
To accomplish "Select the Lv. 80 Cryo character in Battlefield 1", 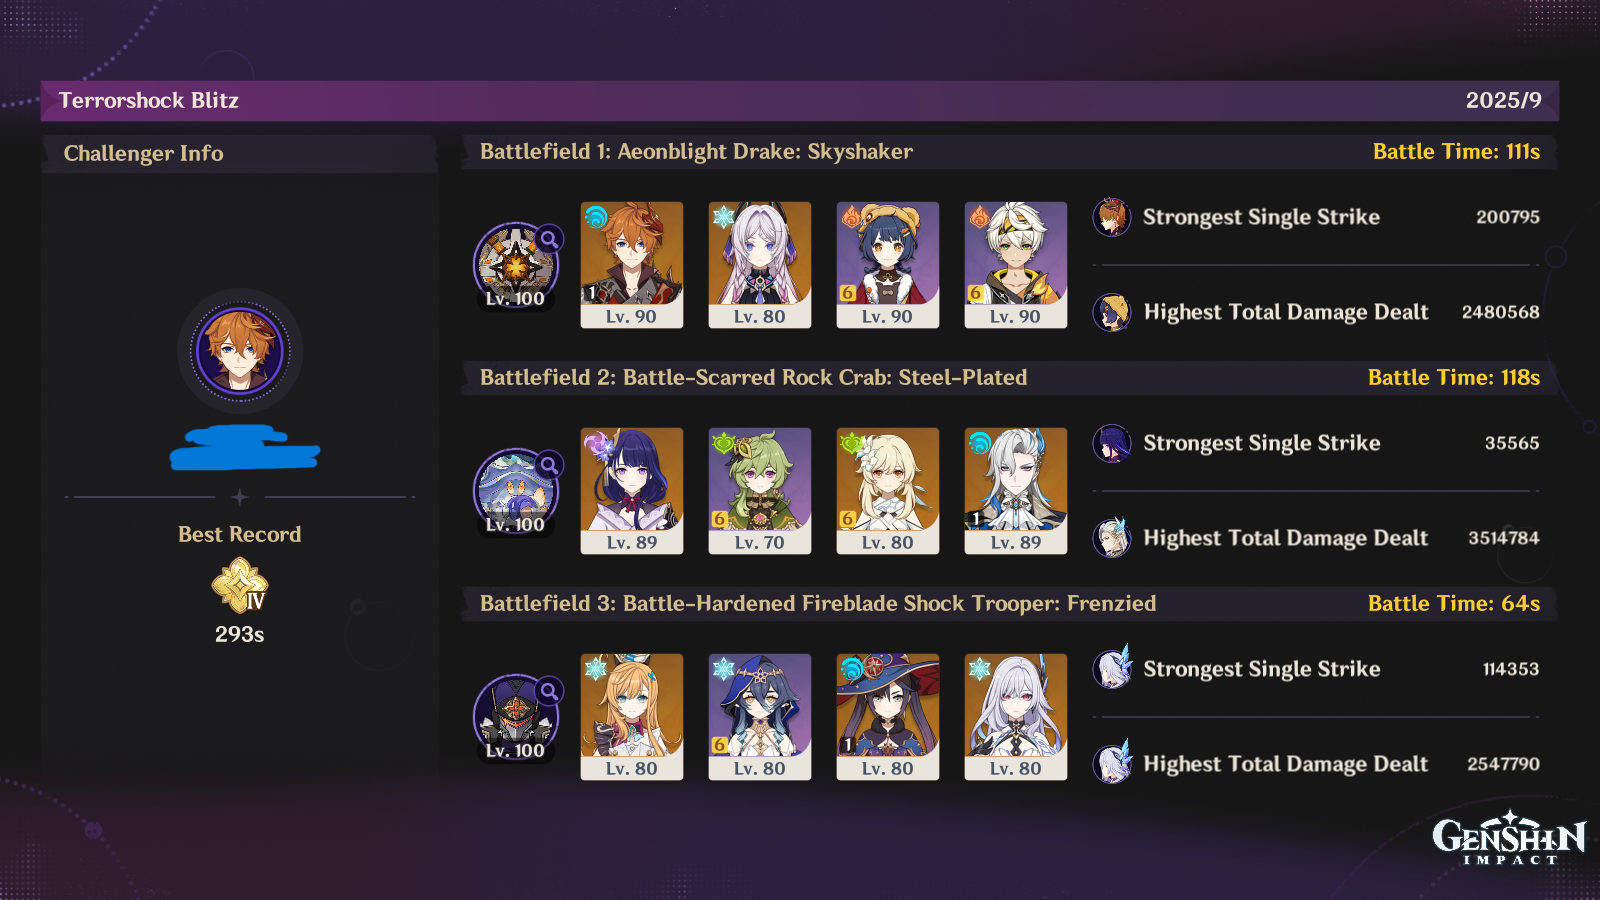I will tap(760, 265).
